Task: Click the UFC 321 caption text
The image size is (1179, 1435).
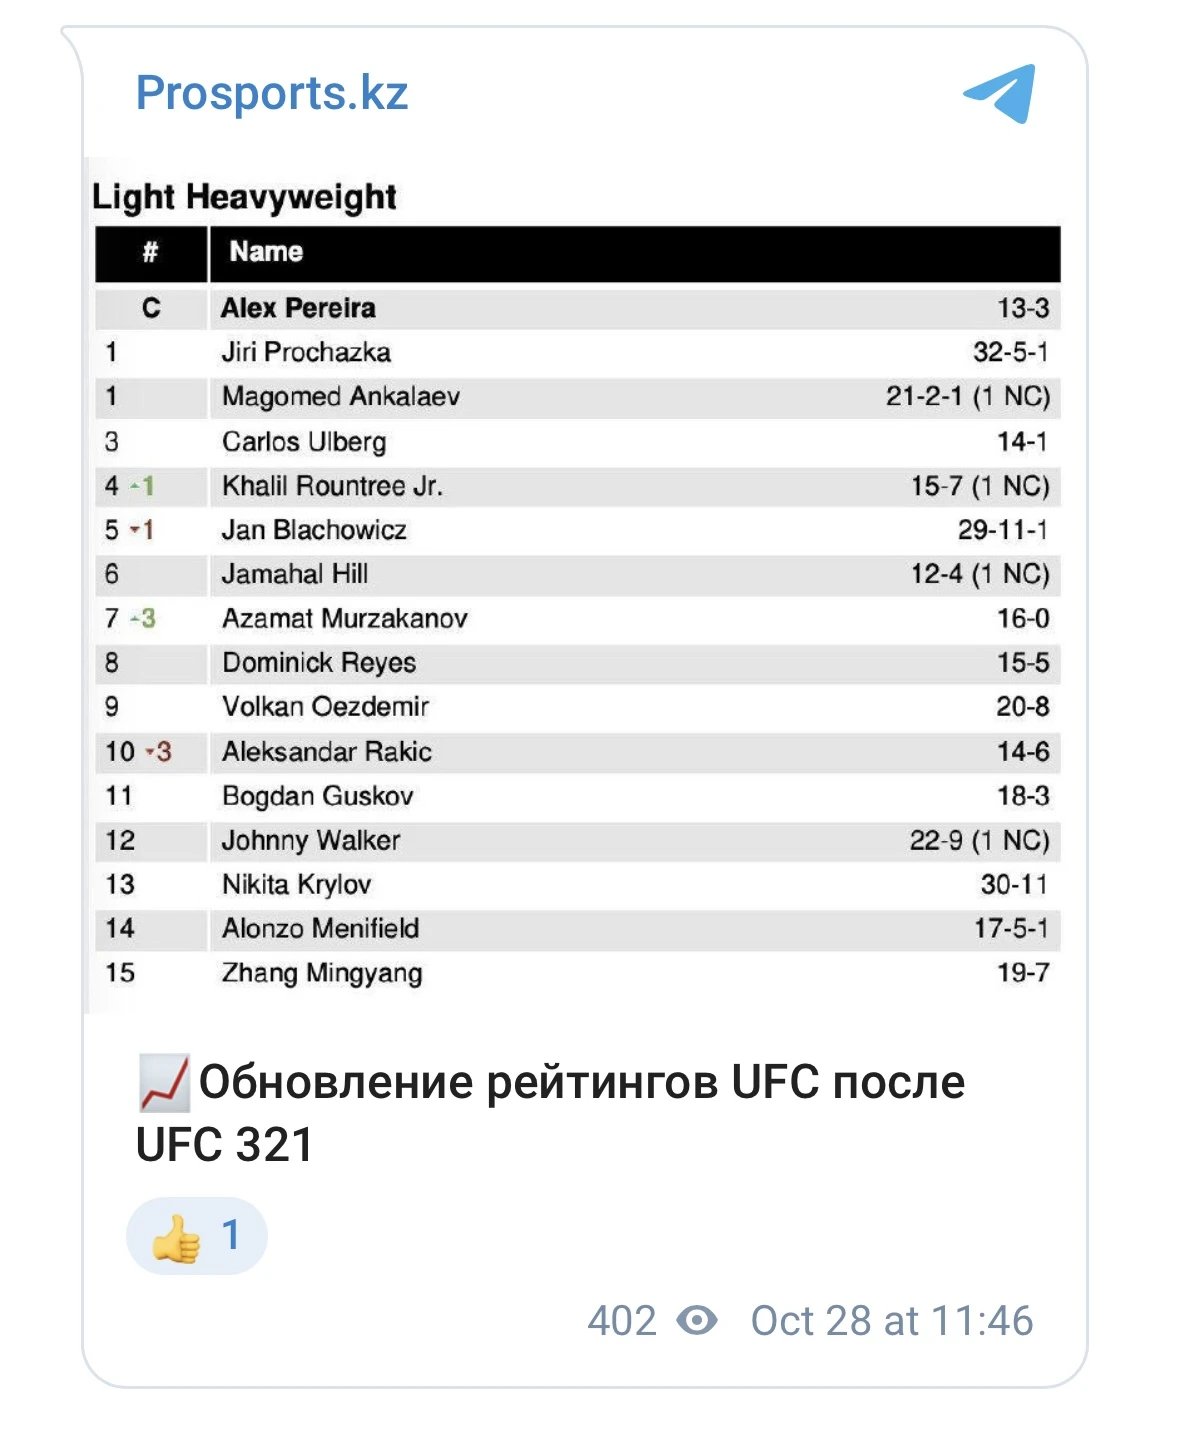Action: (225, 1145)
